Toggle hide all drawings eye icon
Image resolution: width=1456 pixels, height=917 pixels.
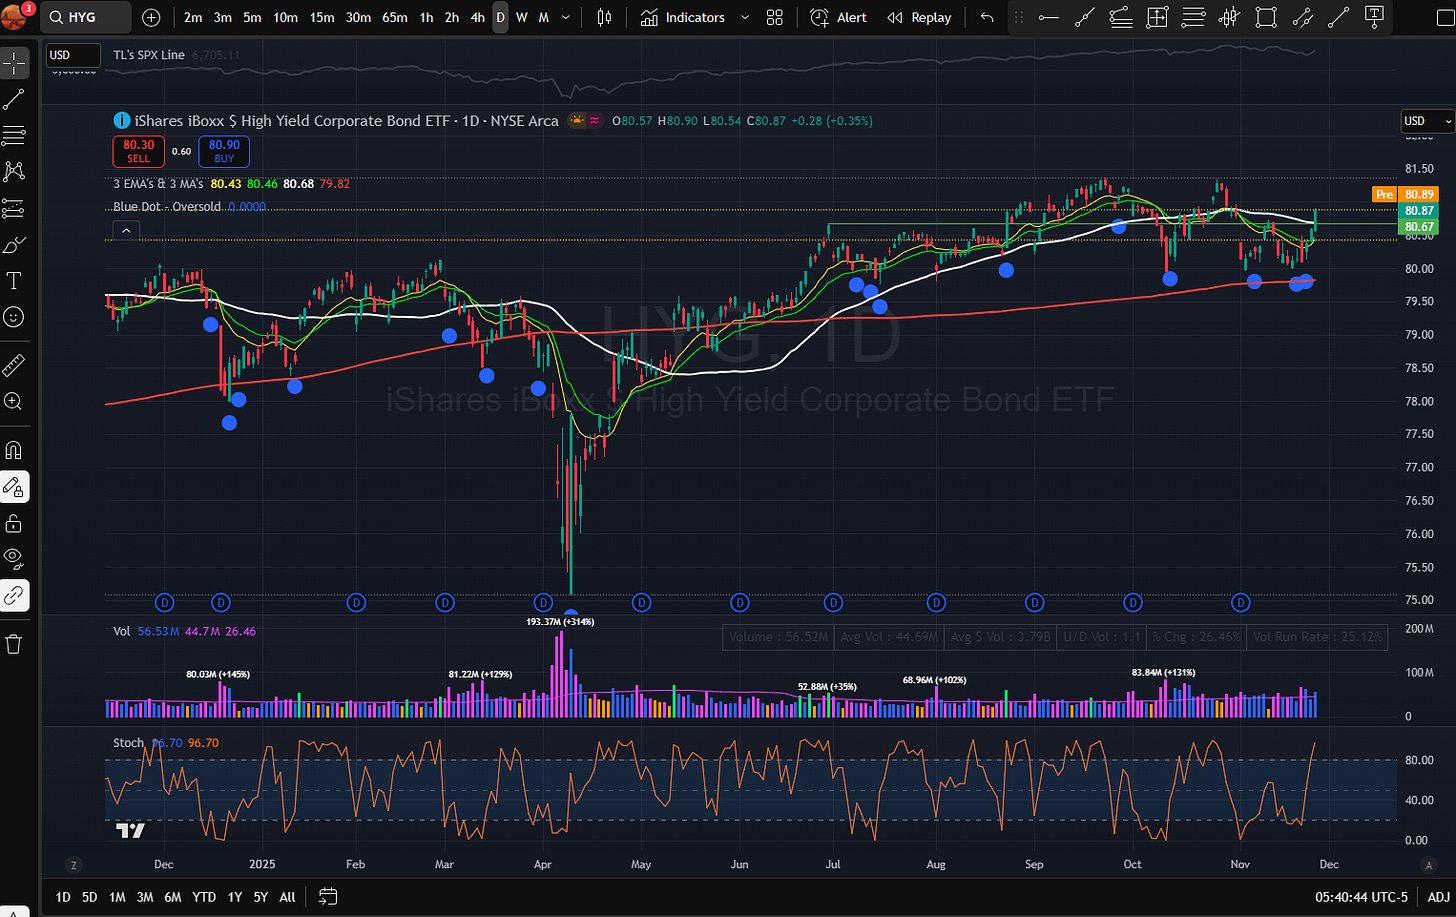(14, 559)
